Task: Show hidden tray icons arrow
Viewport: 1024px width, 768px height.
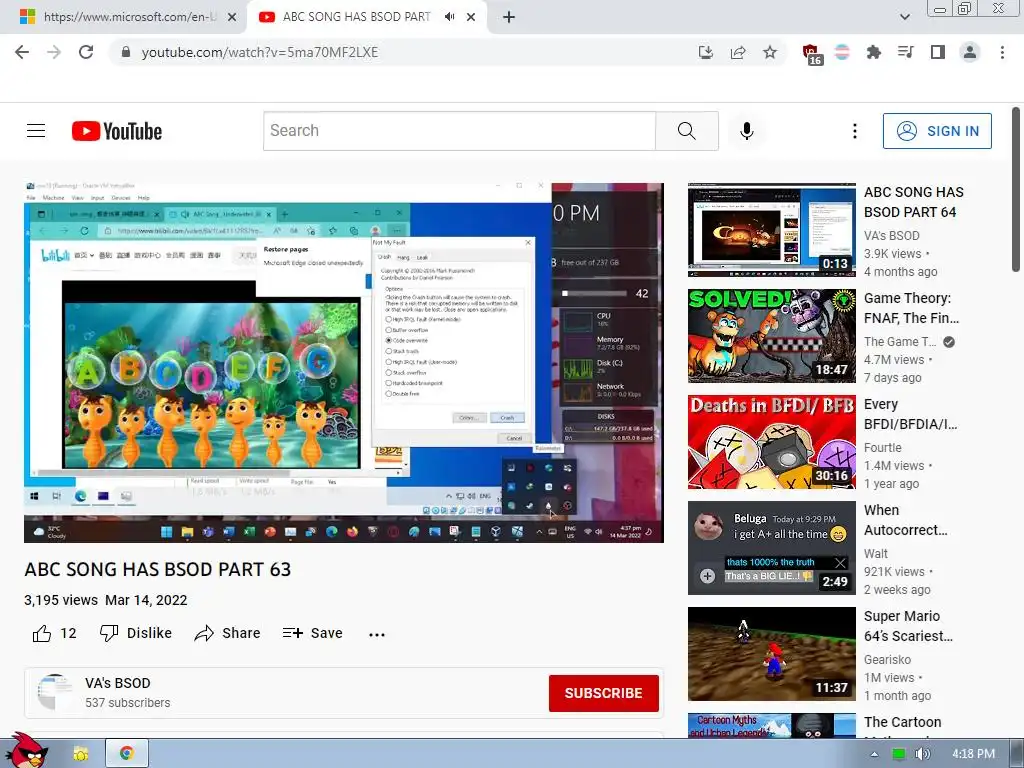Action: (x=874, y=754)
